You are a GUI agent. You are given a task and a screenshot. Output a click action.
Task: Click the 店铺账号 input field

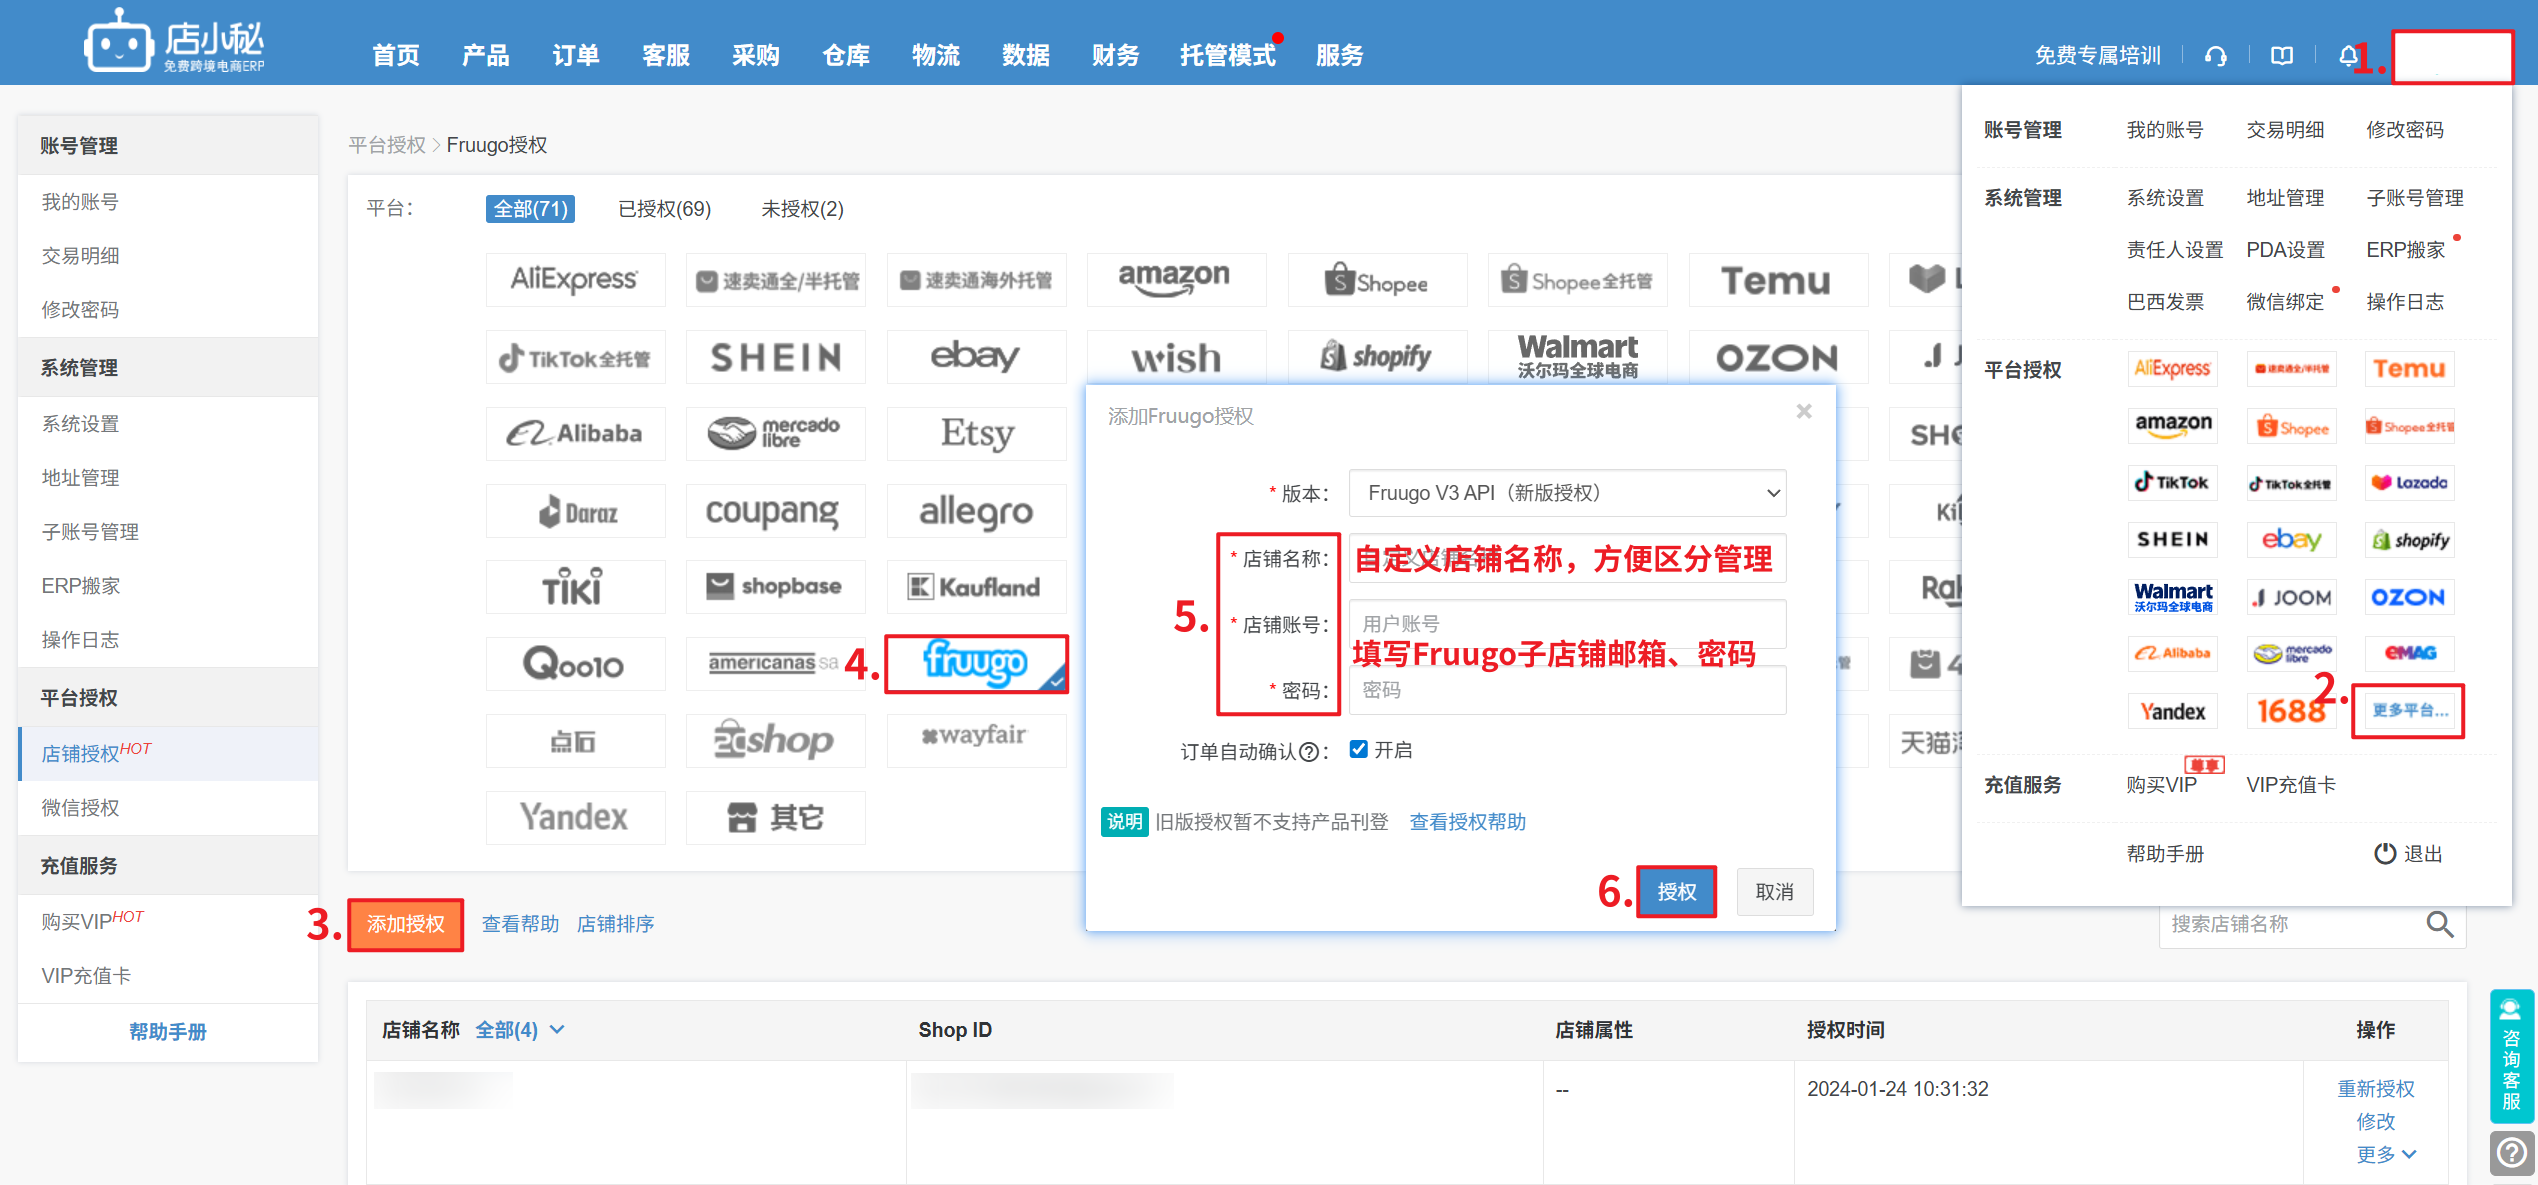[1566, 623]
